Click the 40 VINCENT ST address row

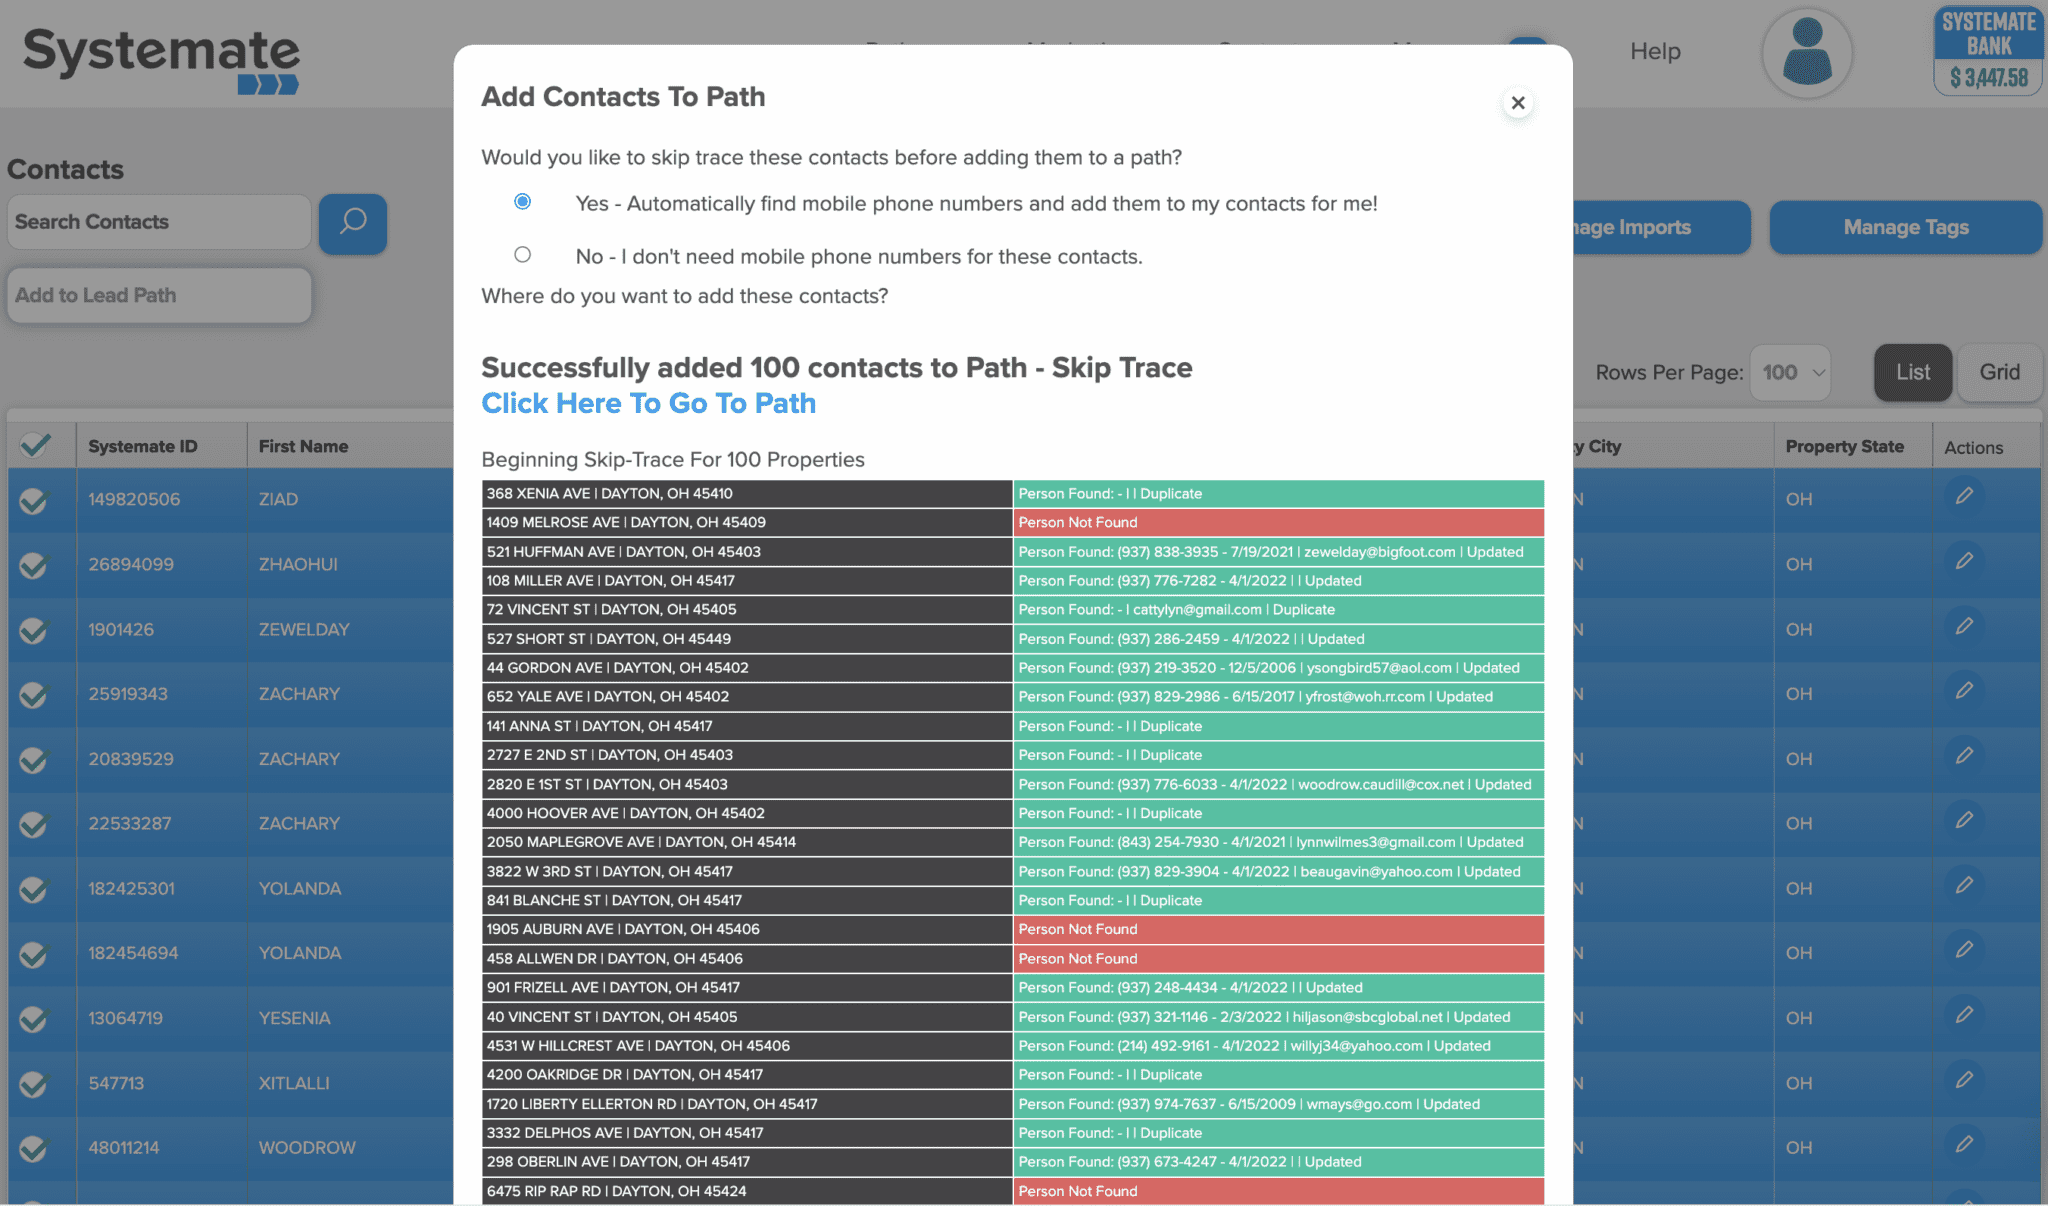click(x=746, y=1016)
